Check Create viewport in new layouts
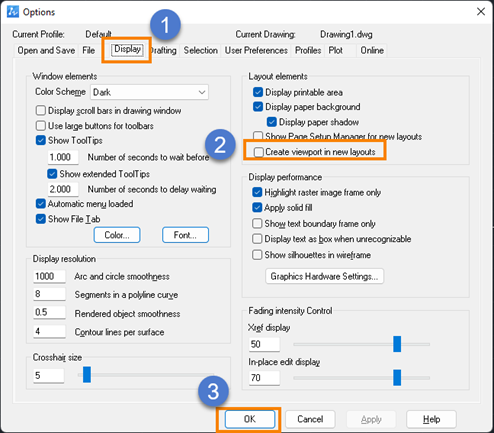The width and height of the screenshot is (494, 433). click(x=258, y=152)
